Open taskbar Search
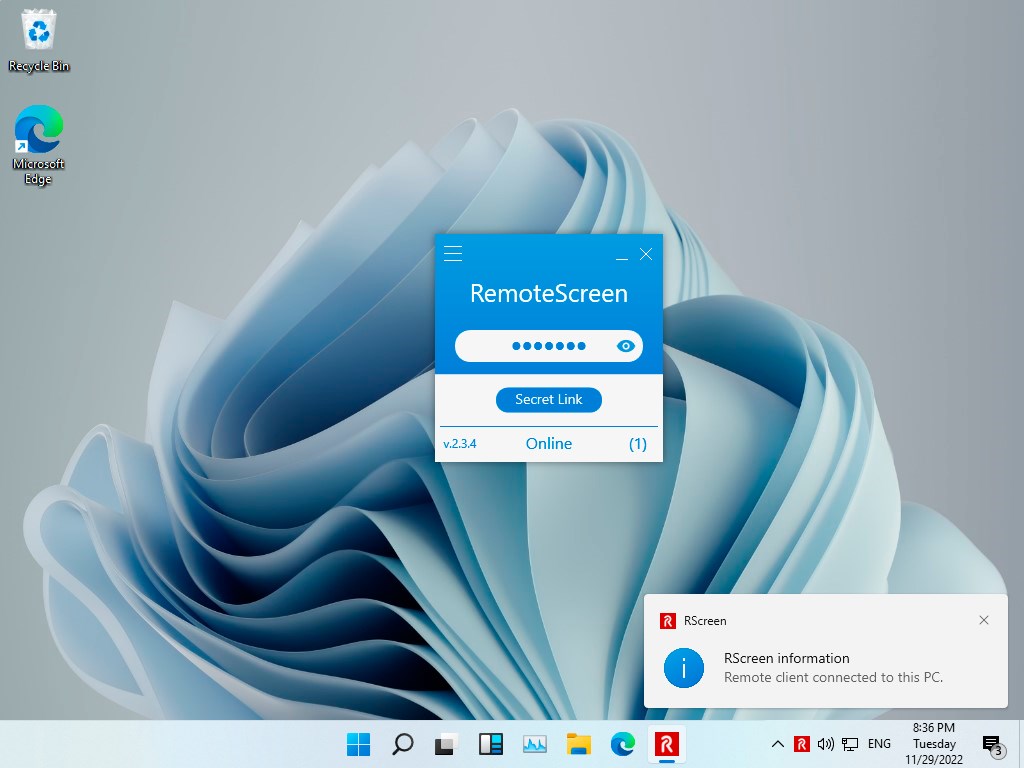 [x=402, y=744]
